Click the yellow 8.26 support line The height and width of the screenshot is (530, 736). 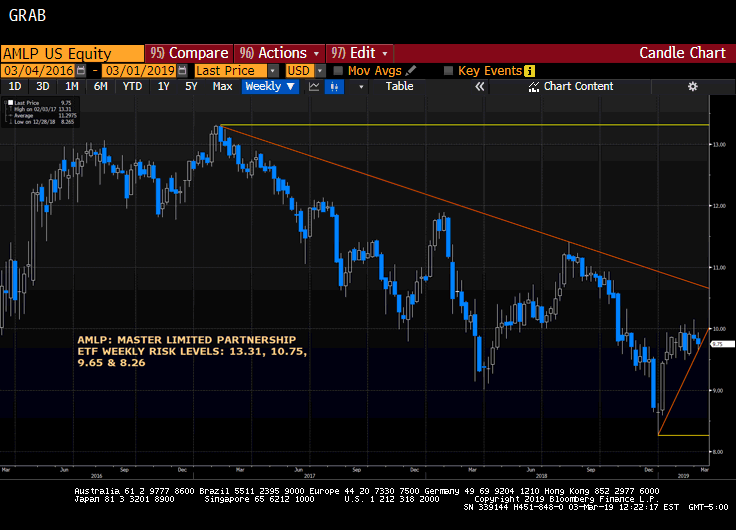pyautogui.click(x=684, y=435)
